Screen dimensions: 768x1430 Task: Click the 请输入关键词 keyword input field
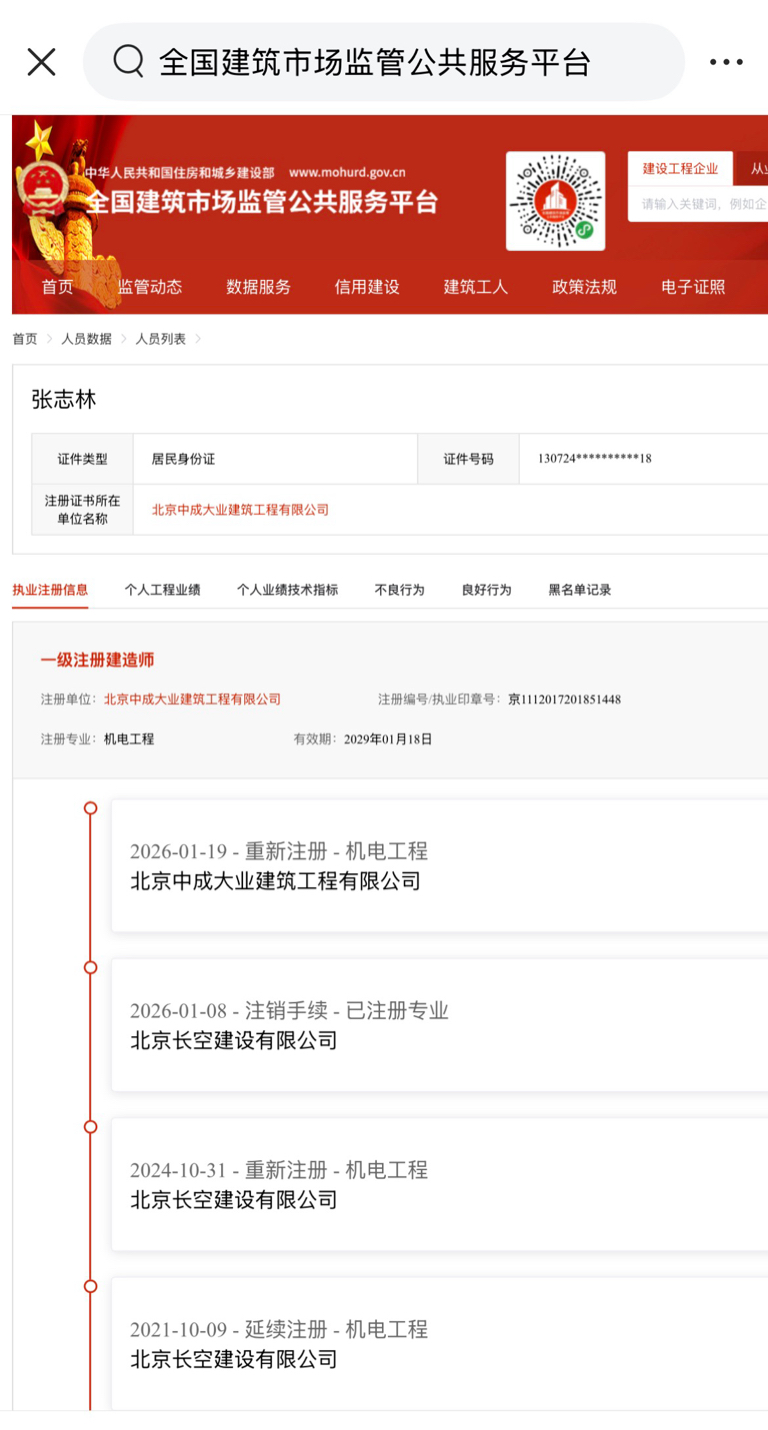tap(698, 203)
